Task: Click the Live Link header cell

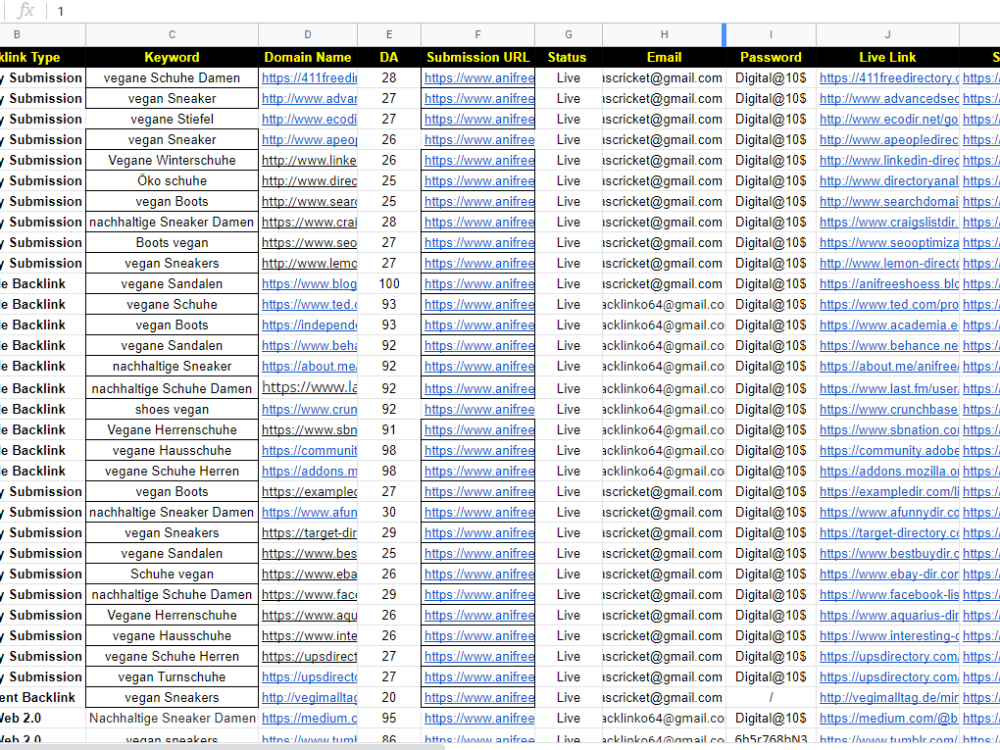Action: click(888, 57)
